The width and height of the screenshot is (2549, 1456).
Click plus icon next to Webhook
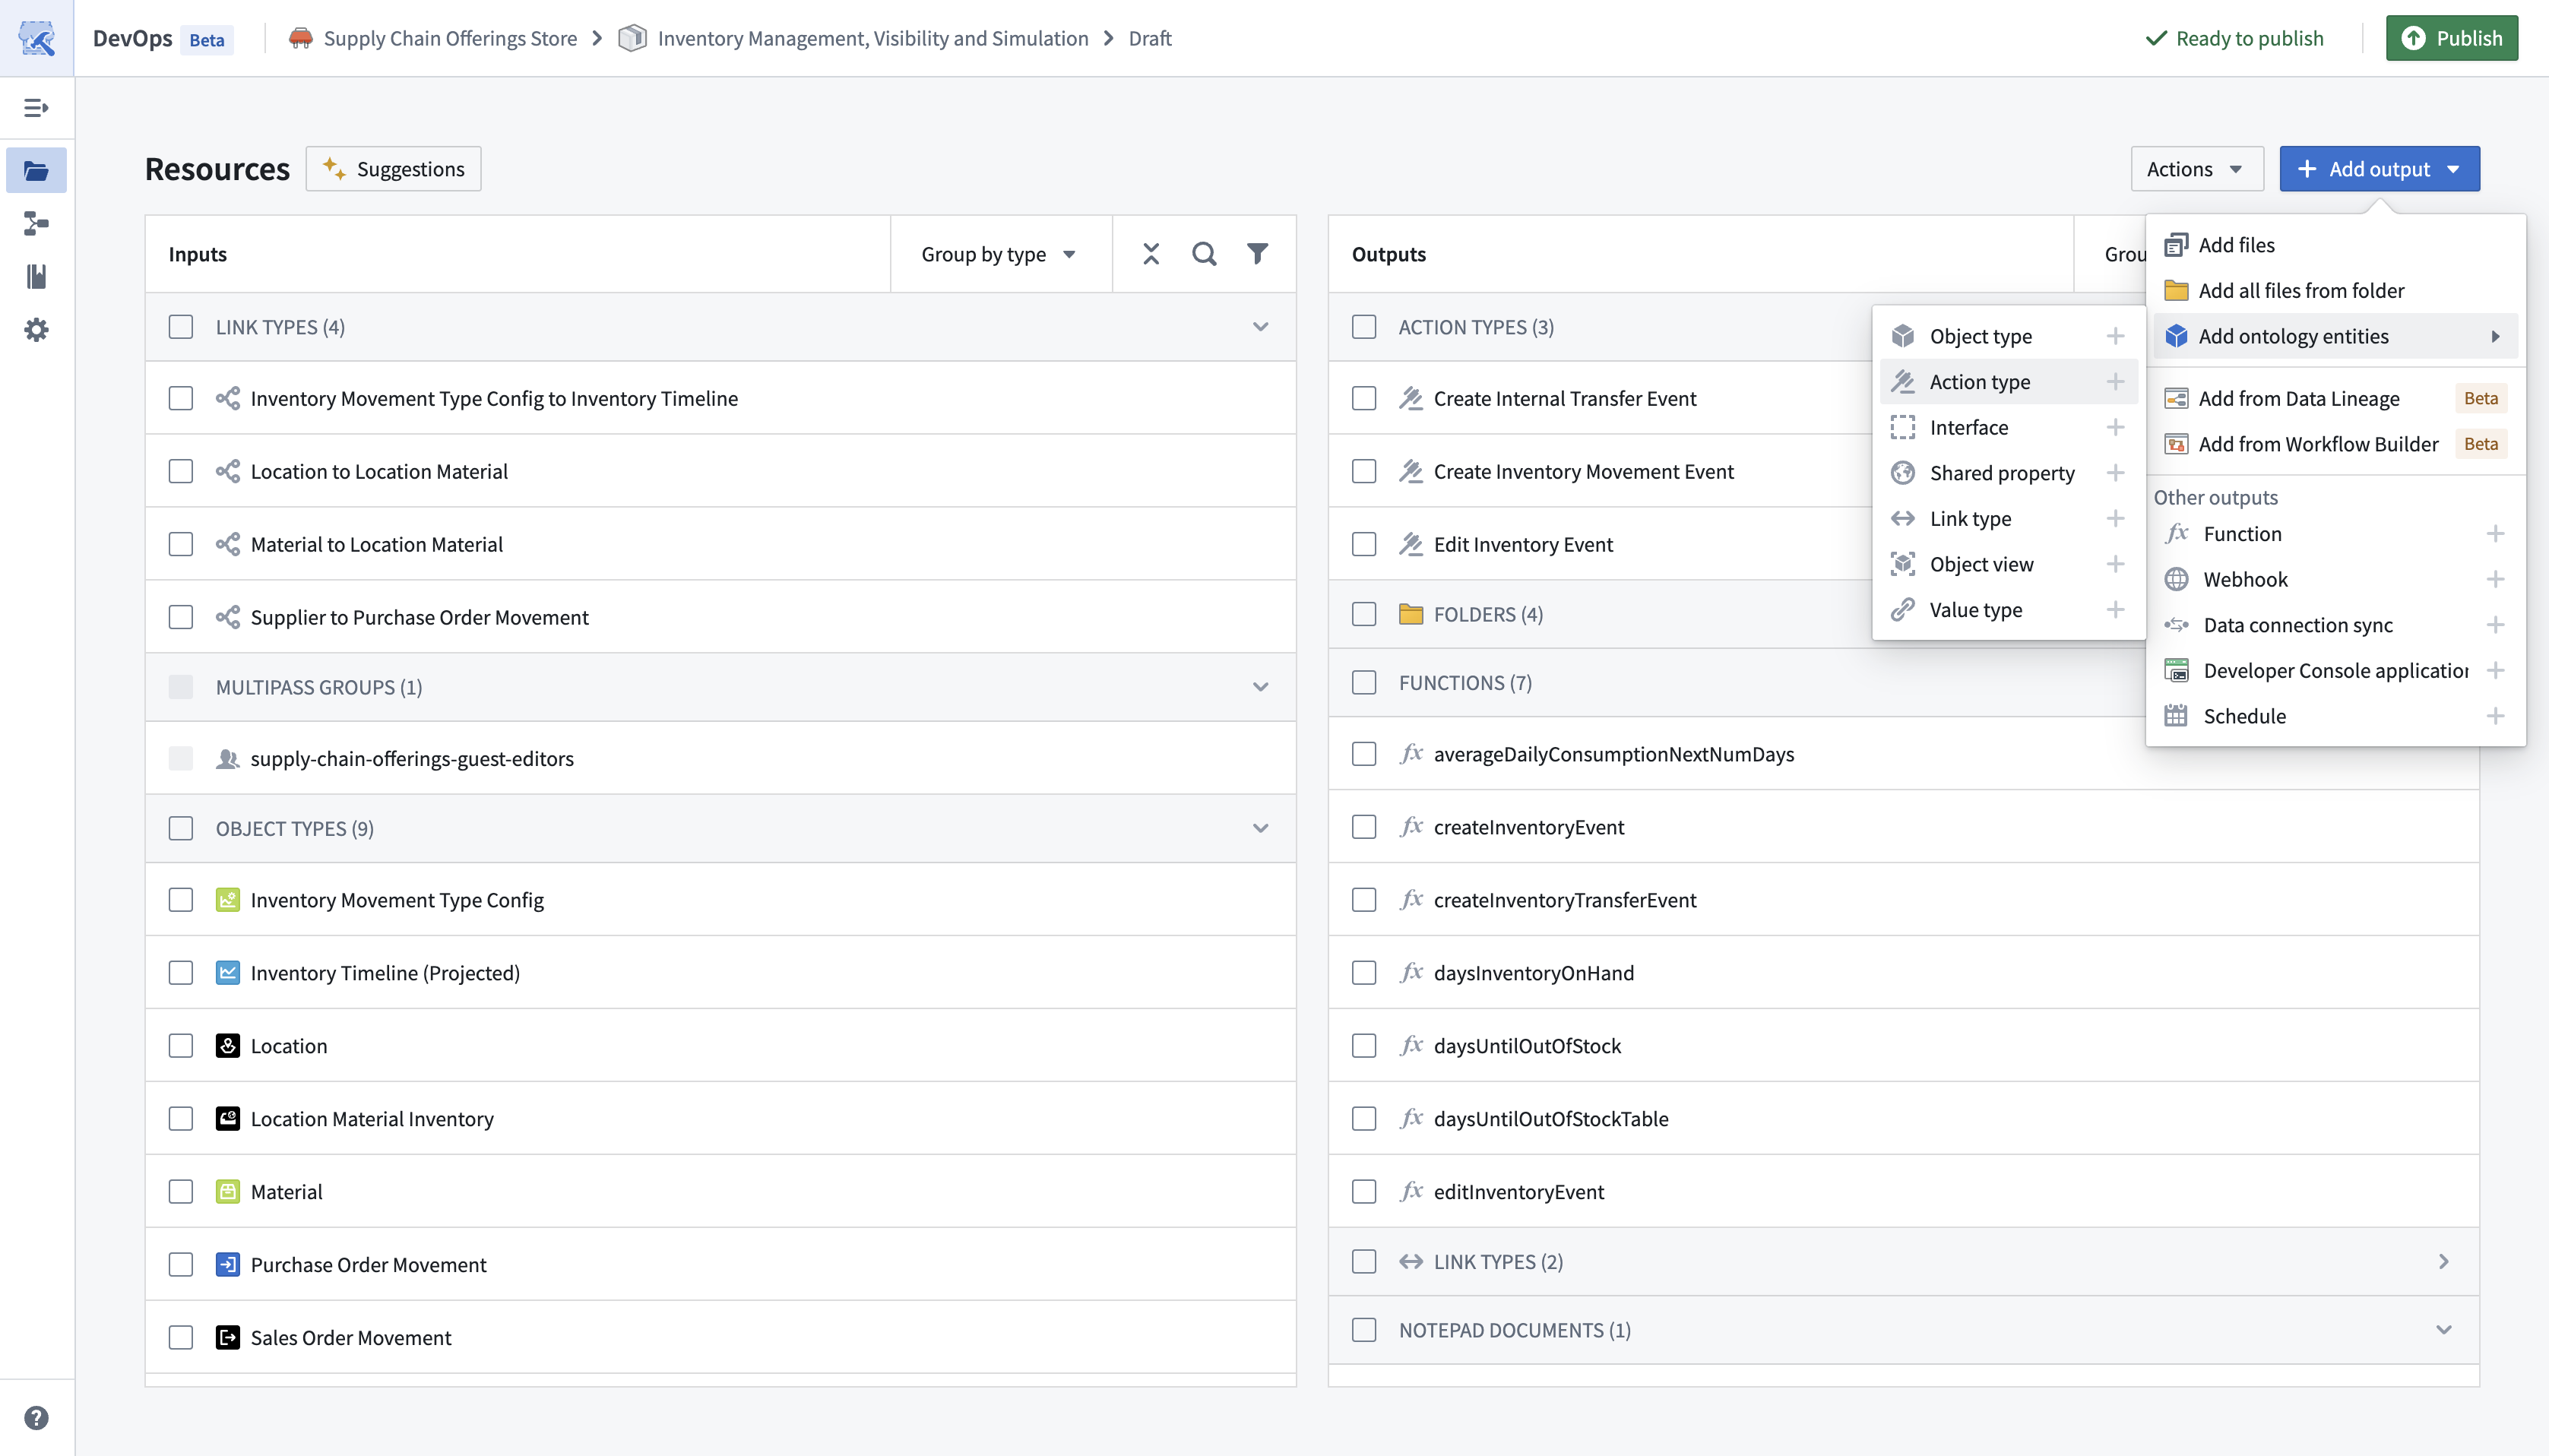tap(2495, 579)
